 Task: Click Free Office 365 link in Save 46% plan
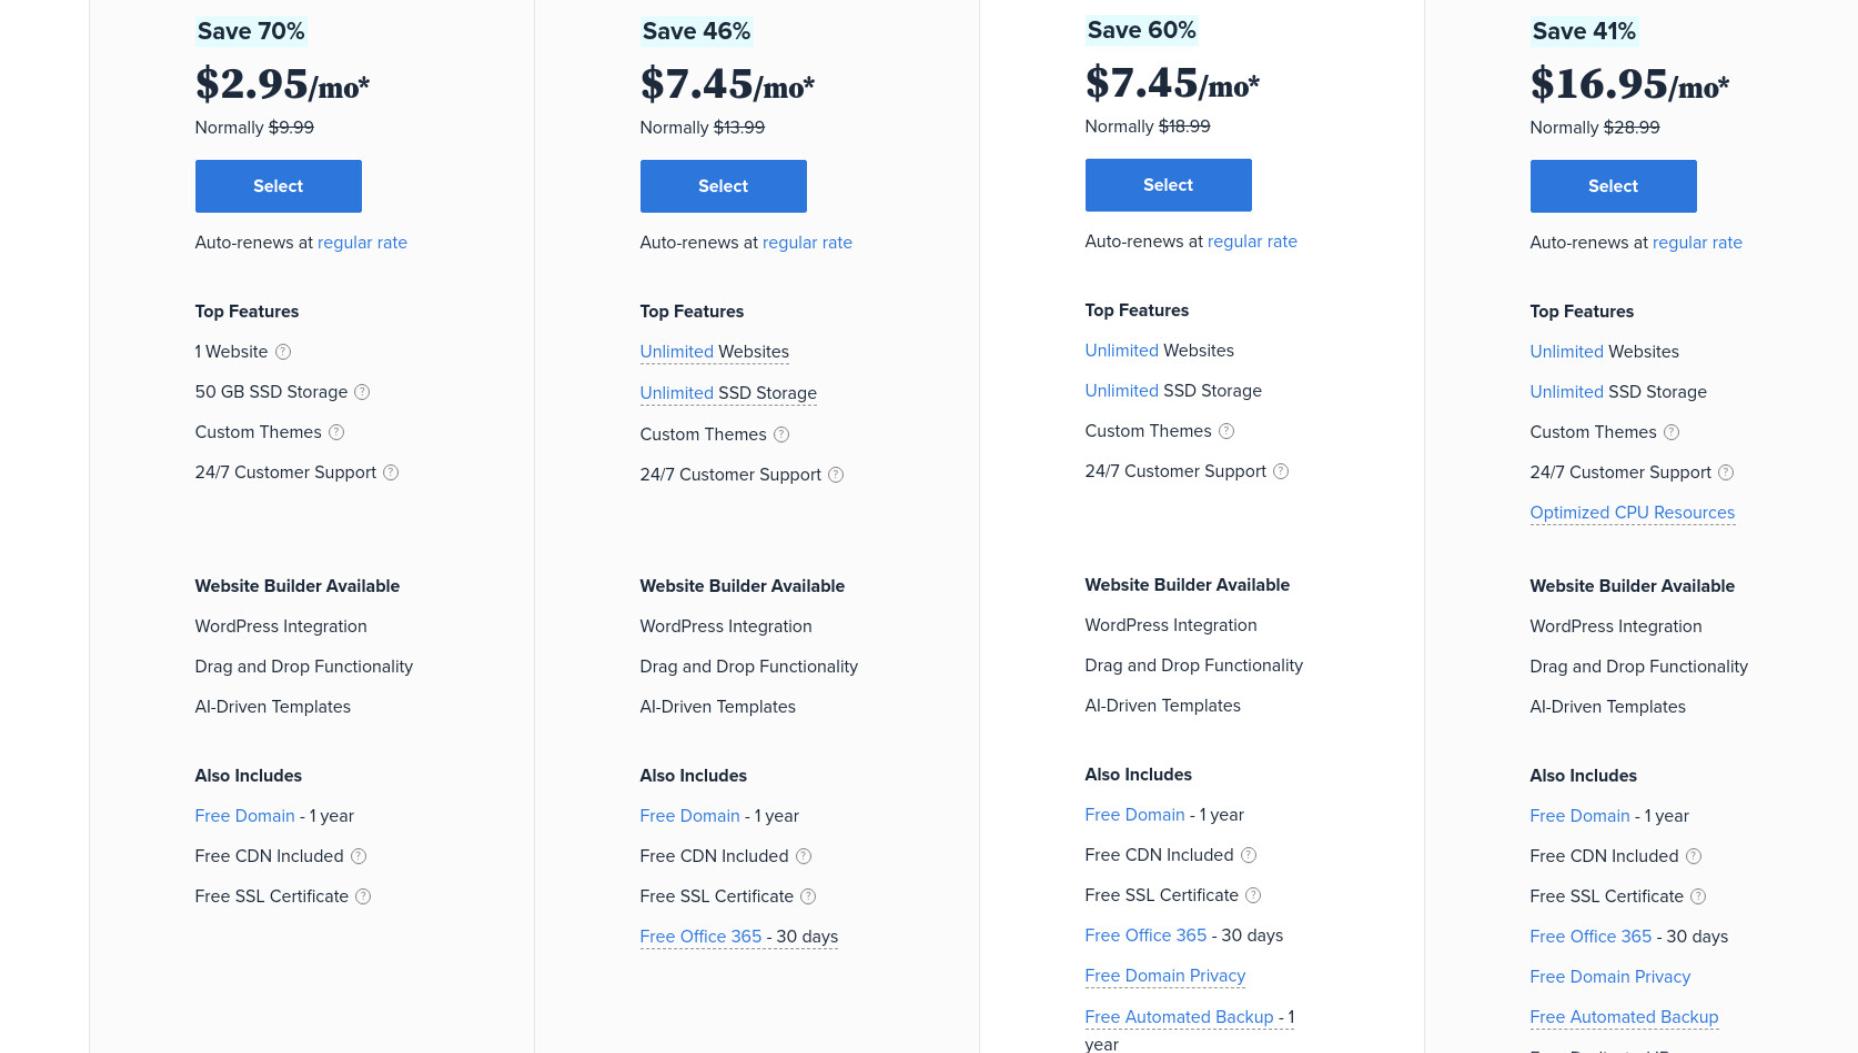click(x=700, y=936)
